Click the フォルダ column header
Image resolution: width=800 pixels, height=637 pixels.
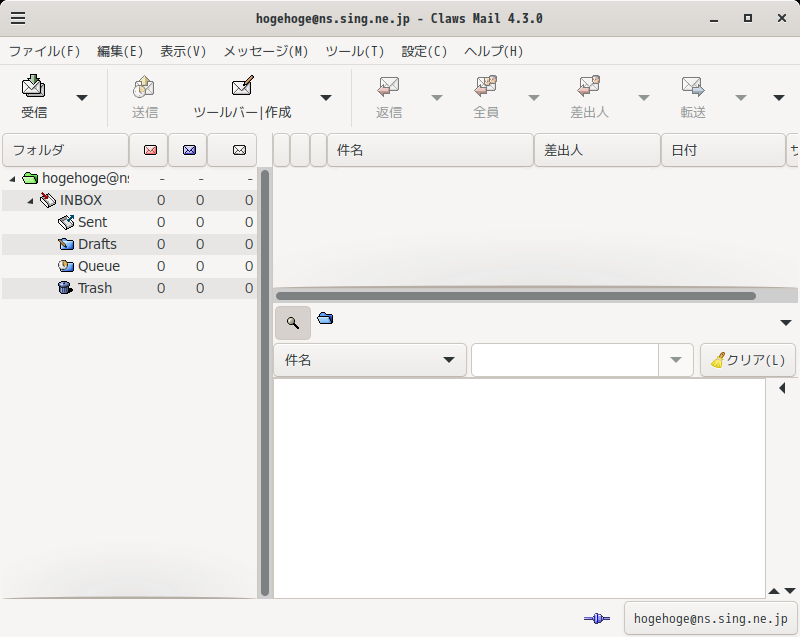pos(65,150)
